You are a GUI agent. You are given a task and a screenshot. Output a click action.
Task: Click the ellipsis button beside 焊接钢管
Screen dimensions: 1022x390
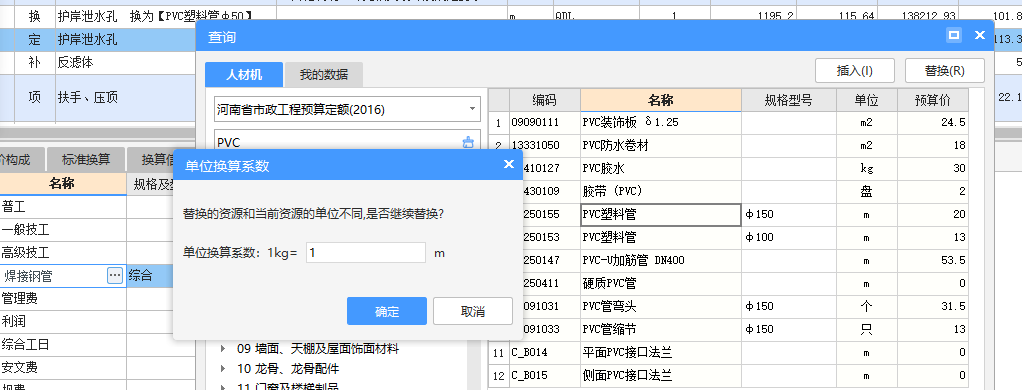[x=115, y=276]
